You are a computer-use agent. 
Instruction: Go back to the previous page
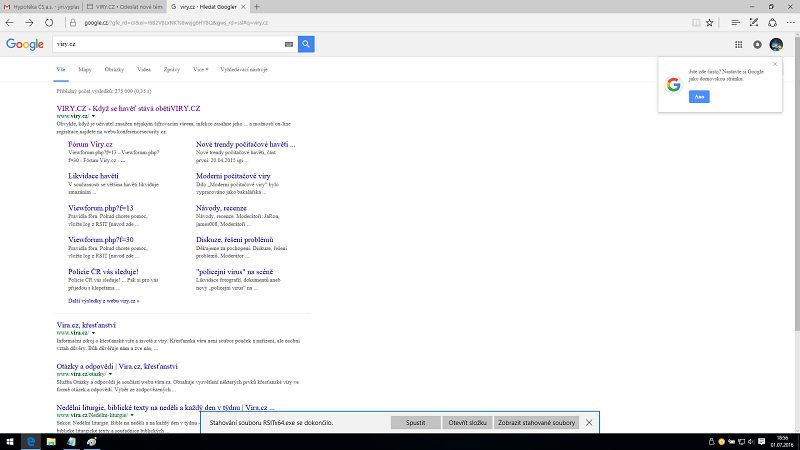[9, 22]
